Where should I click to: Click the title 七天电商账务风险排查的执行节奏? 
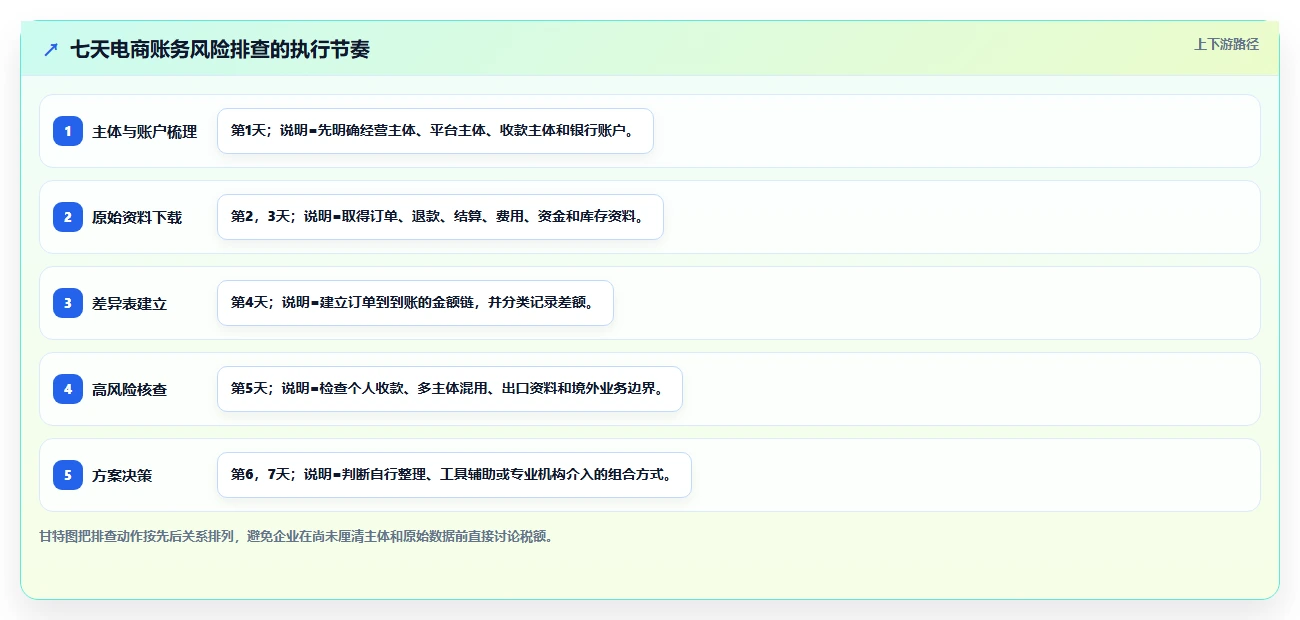pos(220,49)
